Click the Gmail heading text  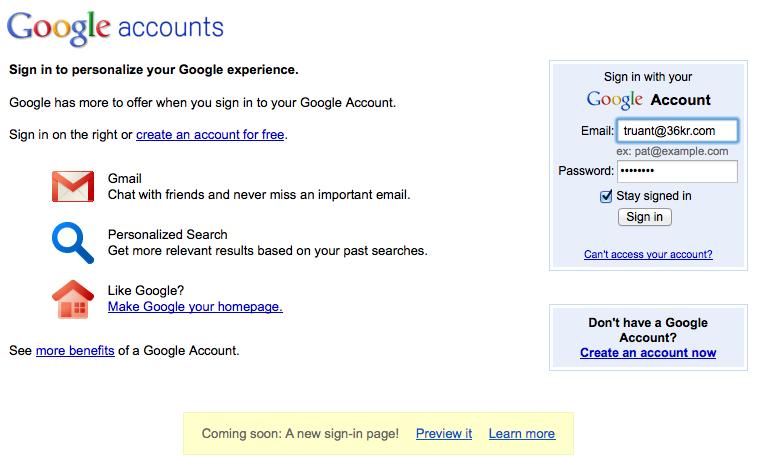point(125,178)
